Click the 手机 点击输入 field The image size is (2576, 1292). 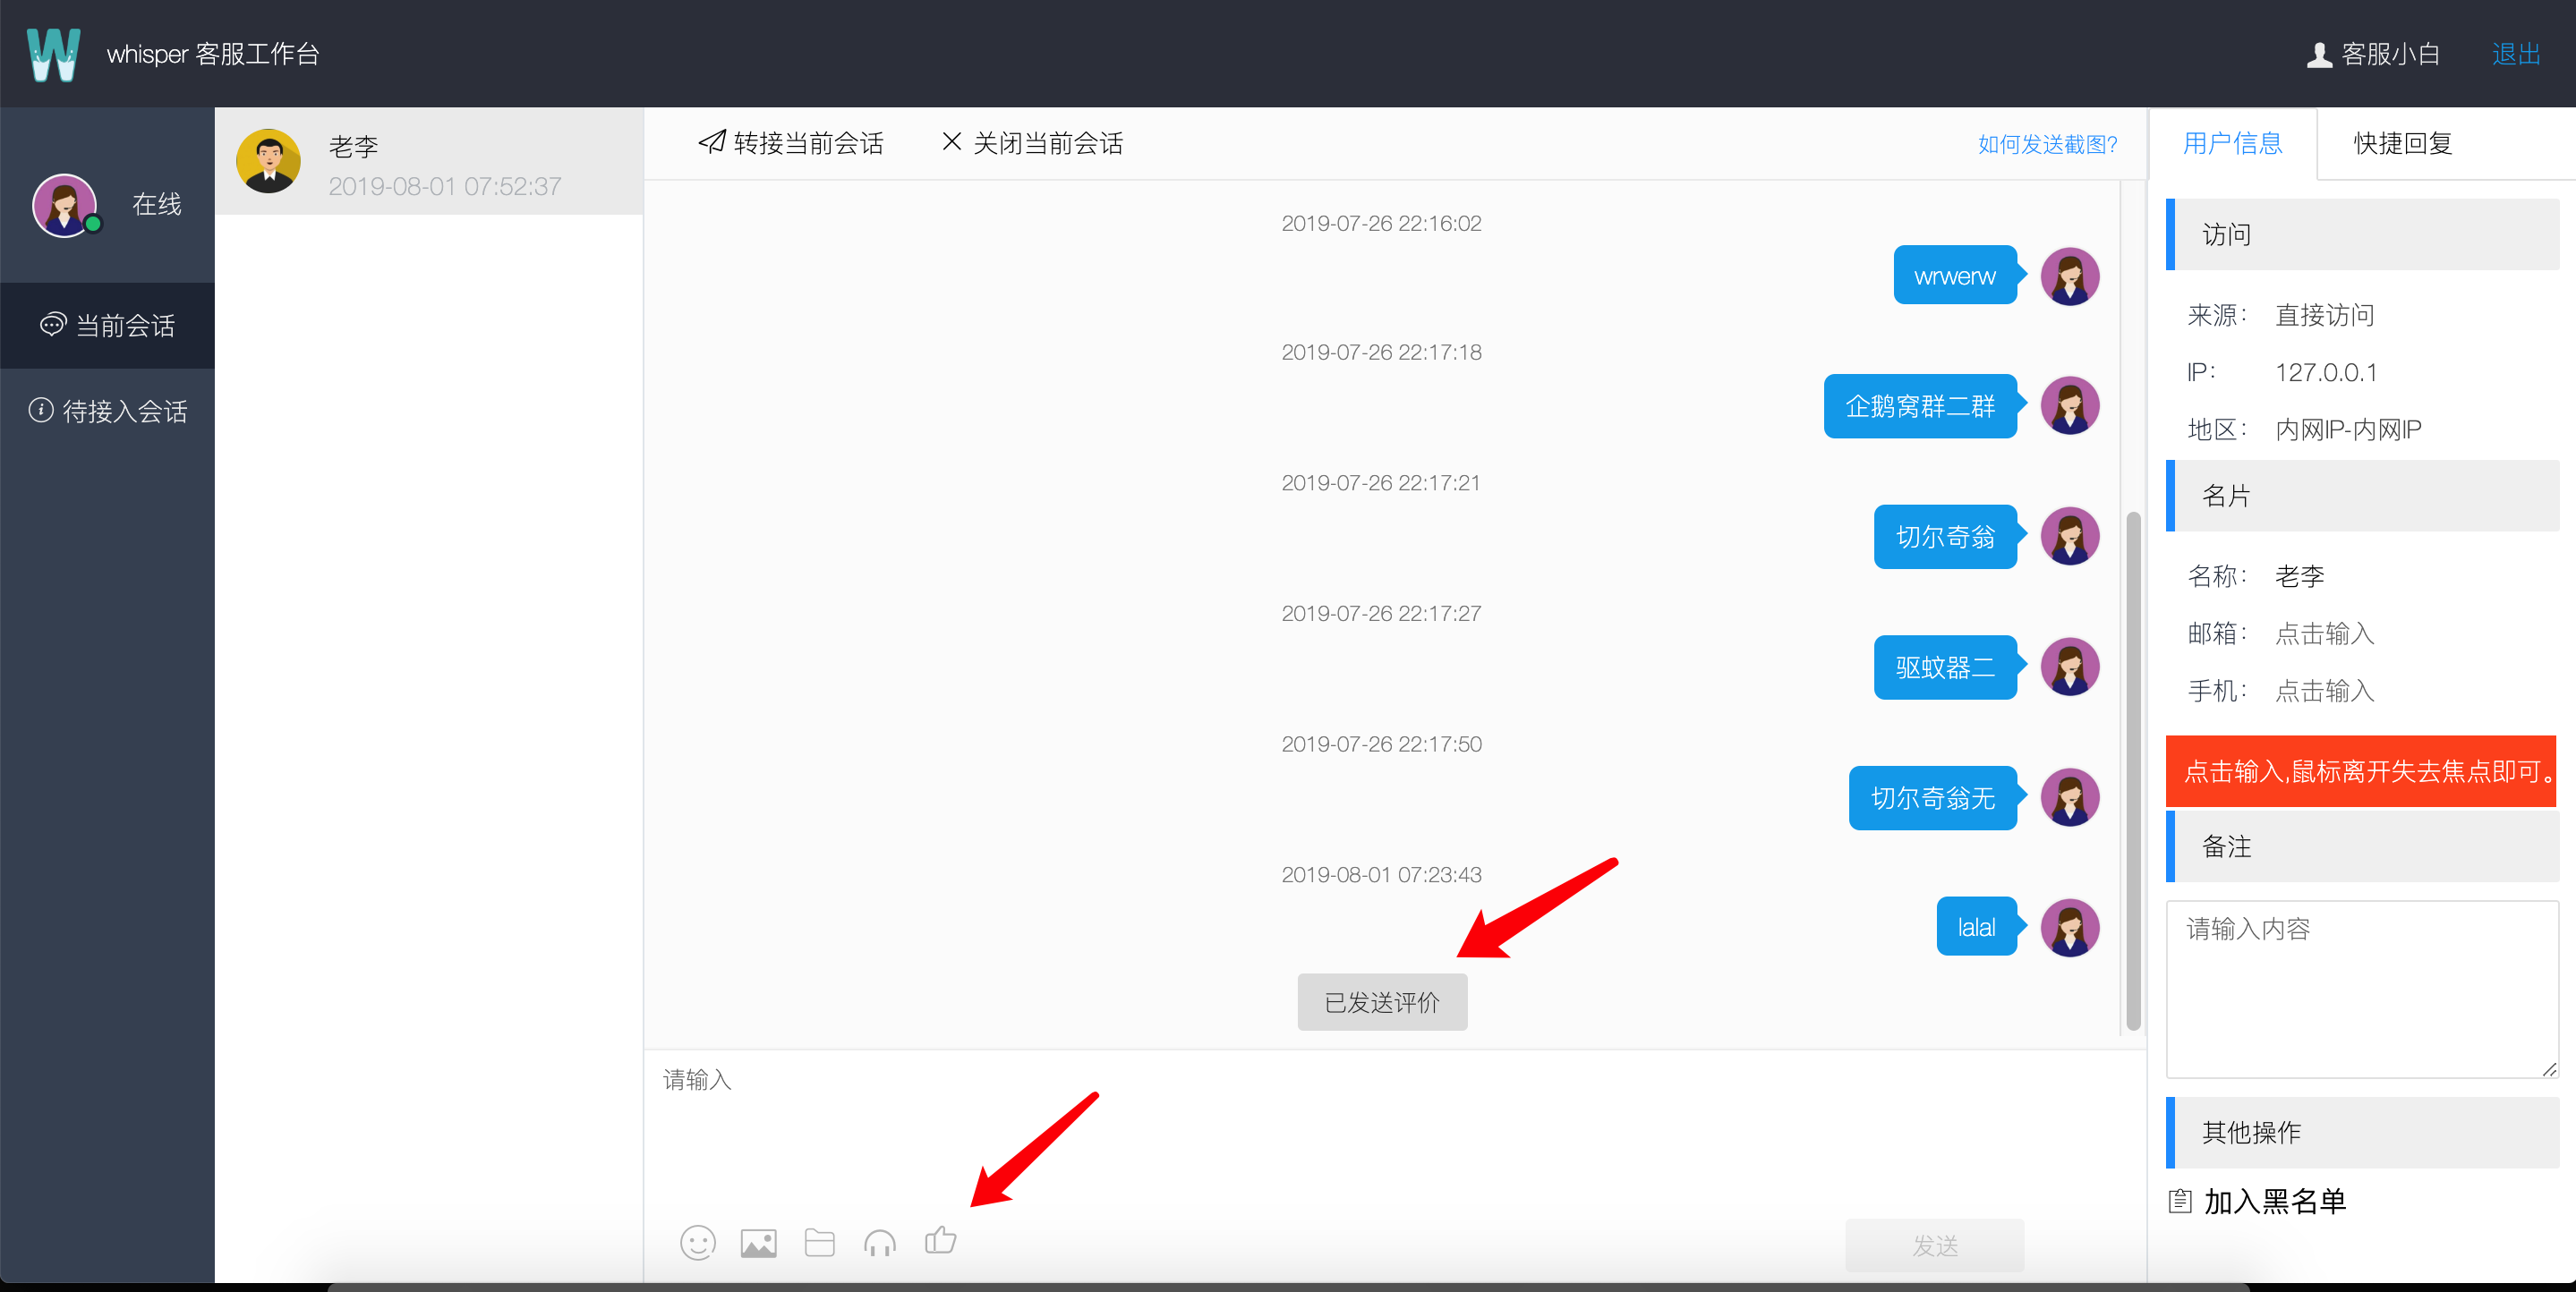(2324, 691)
